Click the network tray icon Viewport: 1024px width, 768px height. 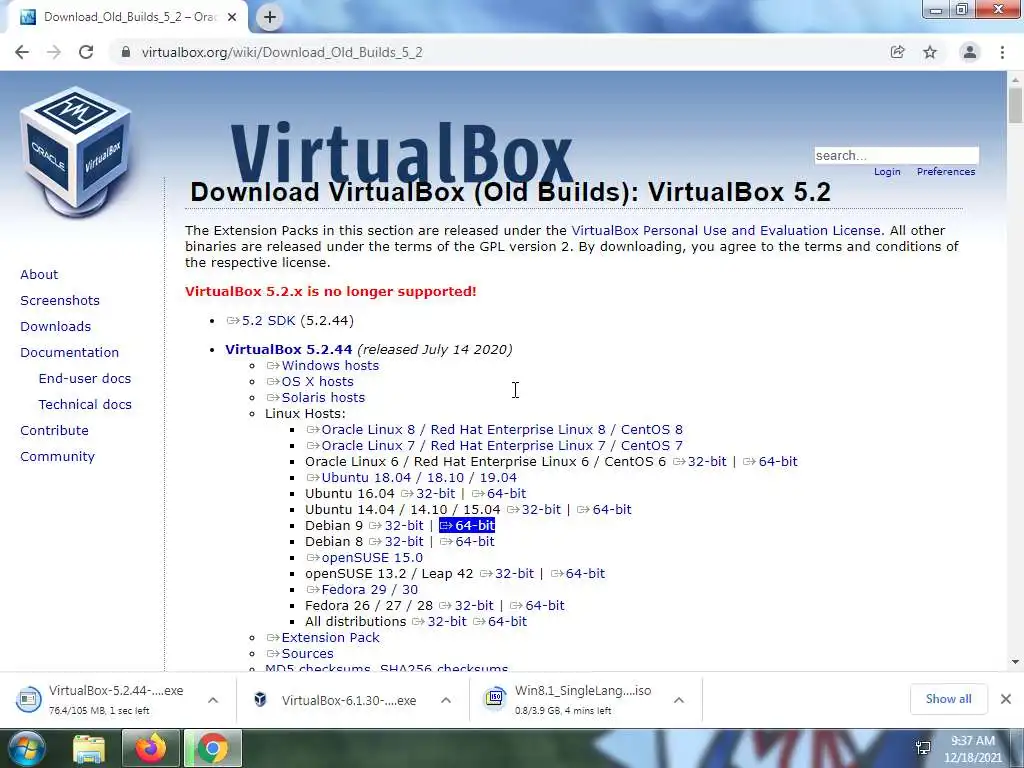923,748
